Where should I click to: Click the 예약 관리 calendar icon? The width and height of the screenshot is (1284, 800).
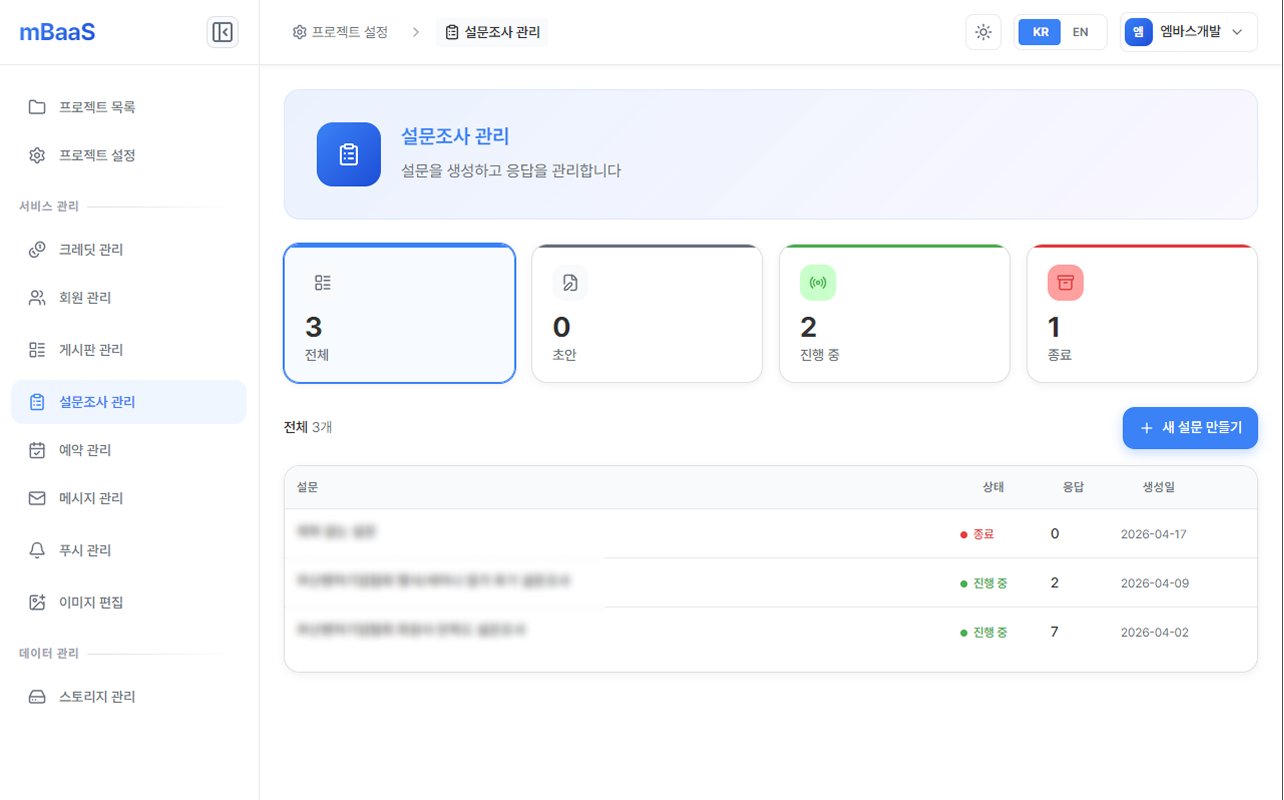[37, 450]
